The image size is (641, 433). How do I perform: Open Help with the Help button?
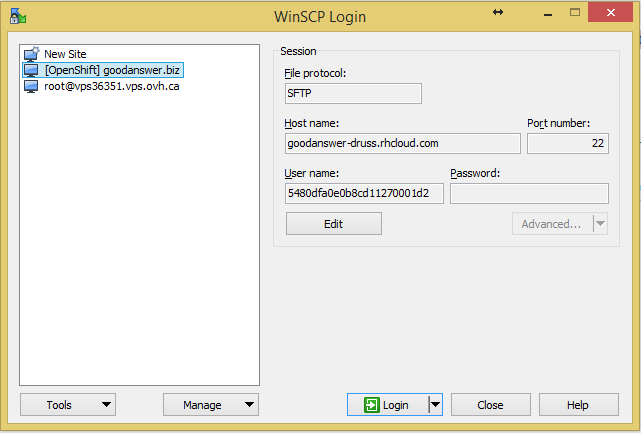tap(578, 405)
